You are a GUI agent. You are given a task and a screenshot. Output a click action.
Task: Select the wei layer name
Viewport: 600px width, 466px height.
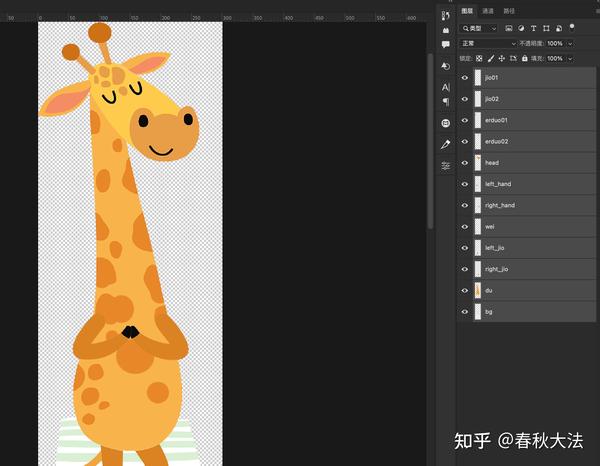[489, 226]
